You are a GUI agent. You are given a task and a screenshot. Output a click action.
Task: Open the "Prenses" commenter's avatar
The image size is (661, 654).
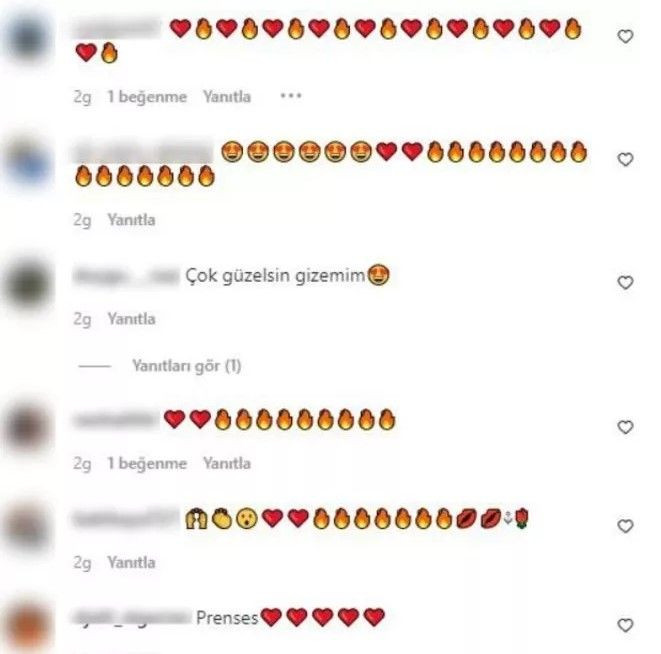[28, 625]
